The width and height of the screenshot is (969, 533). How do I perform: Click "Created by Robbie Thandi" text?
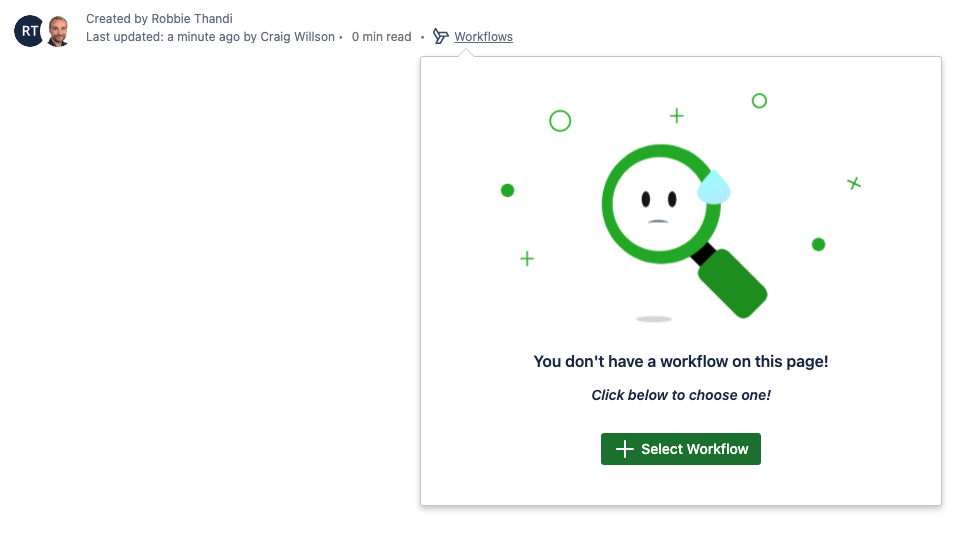pos(159,19)
